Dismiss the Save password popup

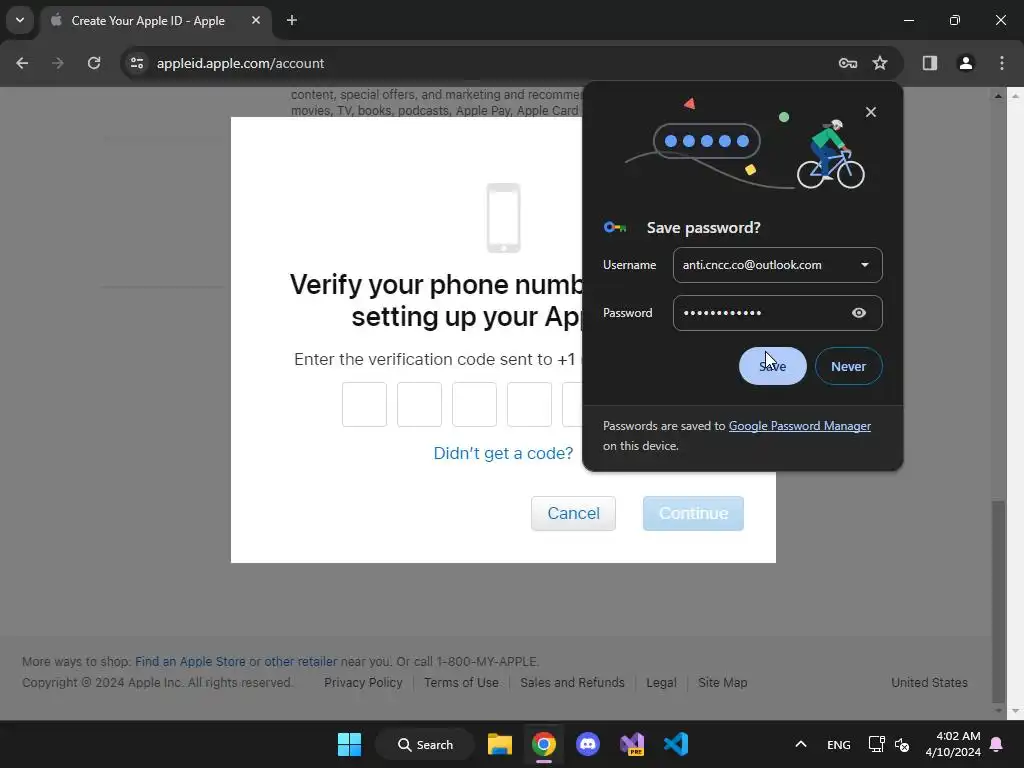coord(871,112)
